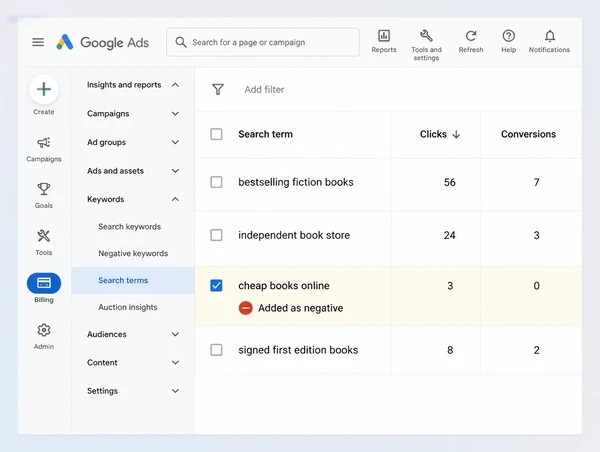Sort by the Search term column header
Viewport: 600px width, 452px height.
[265, 134]
